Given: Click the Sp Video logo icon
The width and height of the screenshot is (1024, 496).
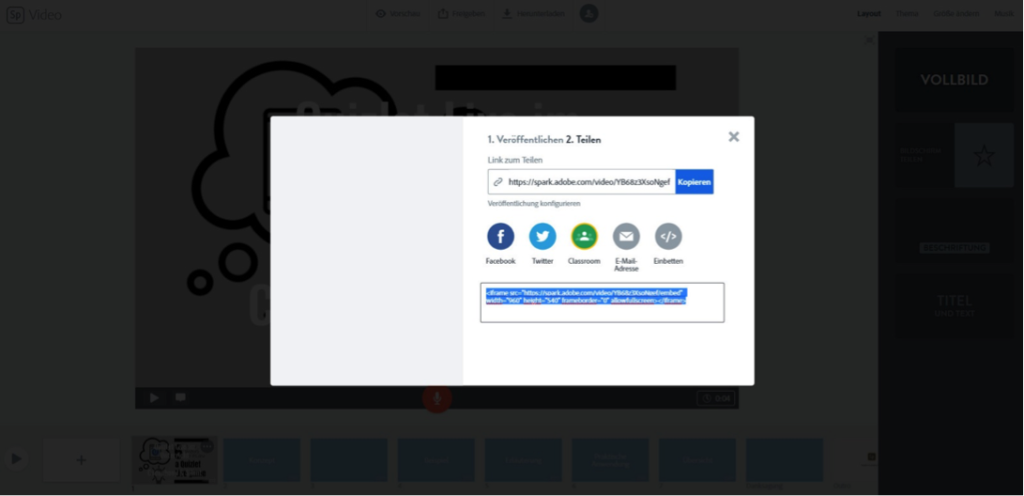Looking at the screenshot, I should (x=15, y=14).
